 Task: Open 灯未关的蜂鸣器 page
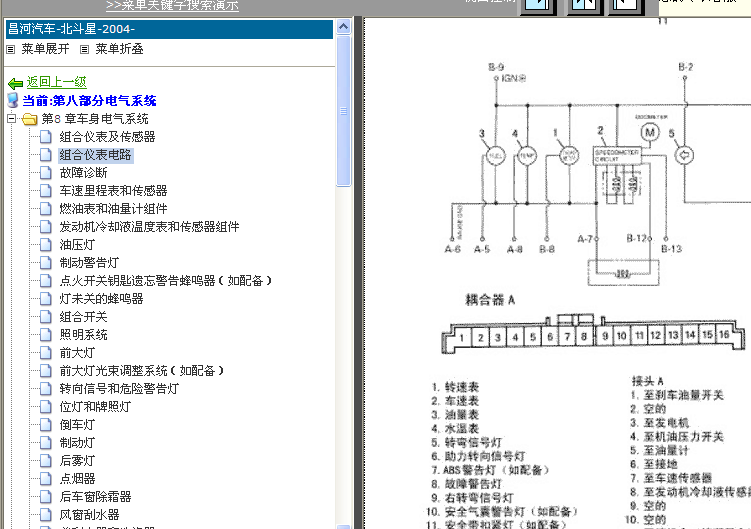(x=102, y=299)
